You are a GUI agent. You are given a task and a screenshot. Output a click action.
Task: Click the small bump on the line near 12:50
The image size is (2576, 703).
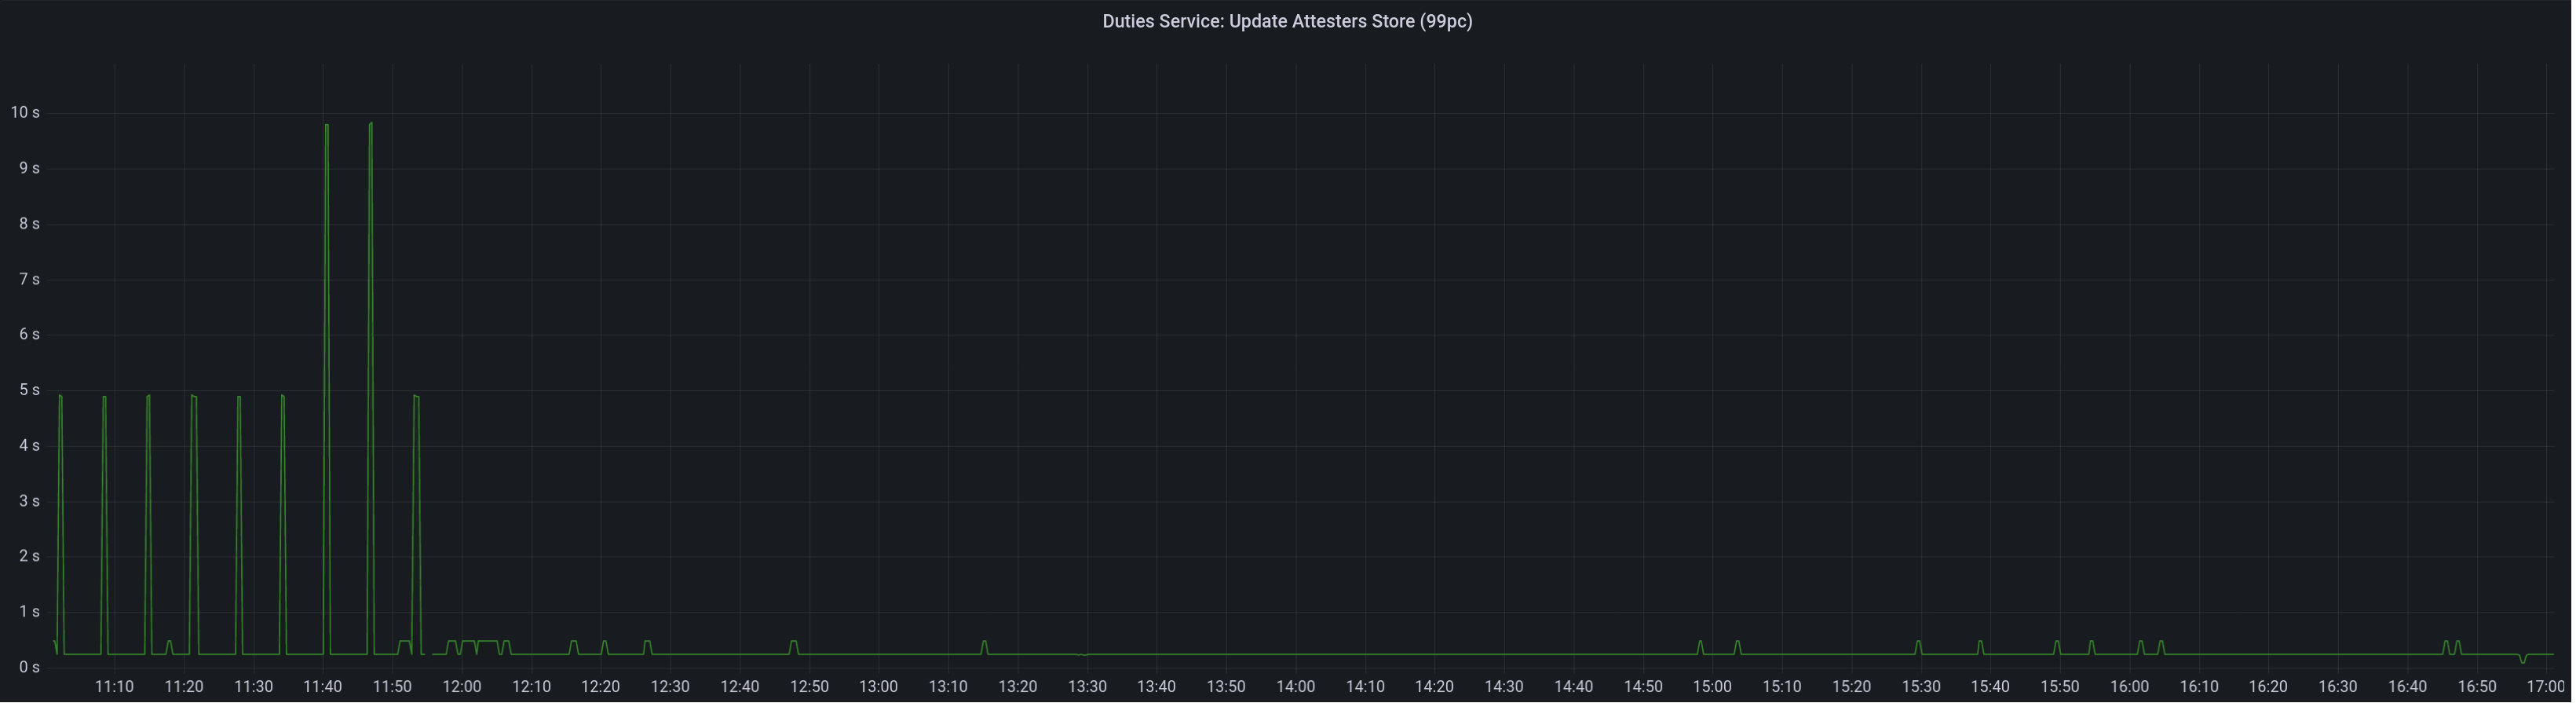[x=793, y=642]
